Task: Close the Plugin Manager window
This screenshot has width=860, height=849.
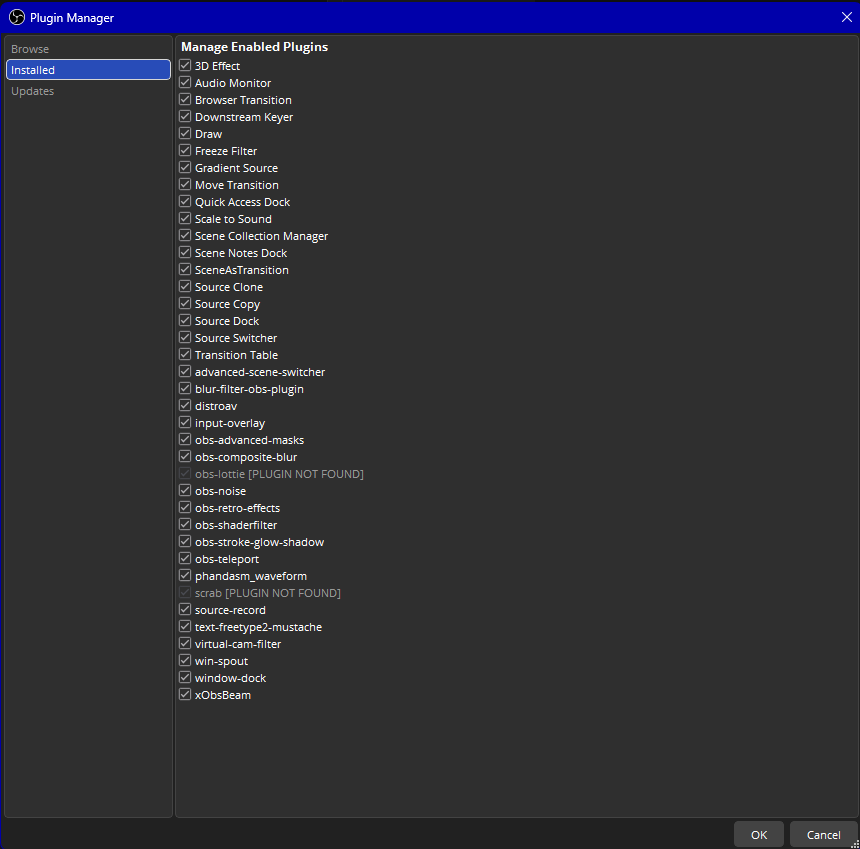Action: tap(846, 17)
